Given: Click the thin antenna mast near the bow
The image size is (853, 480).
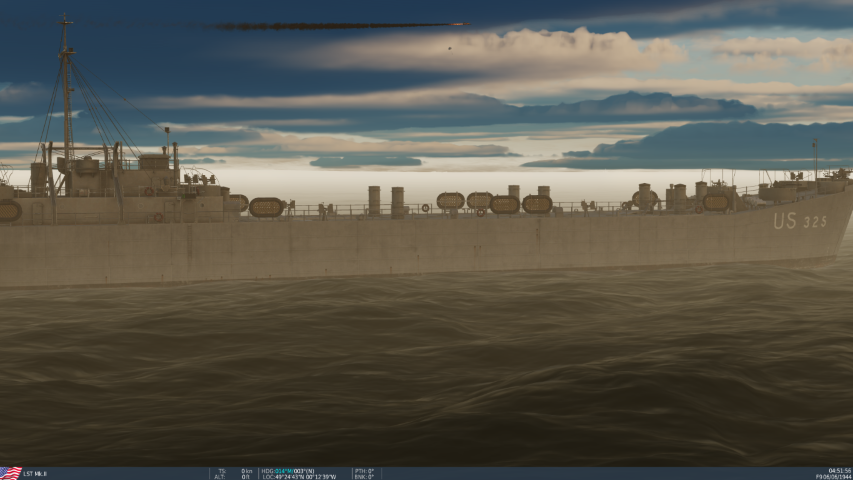Looking at the screenshot, I should (x=815, y=157).
